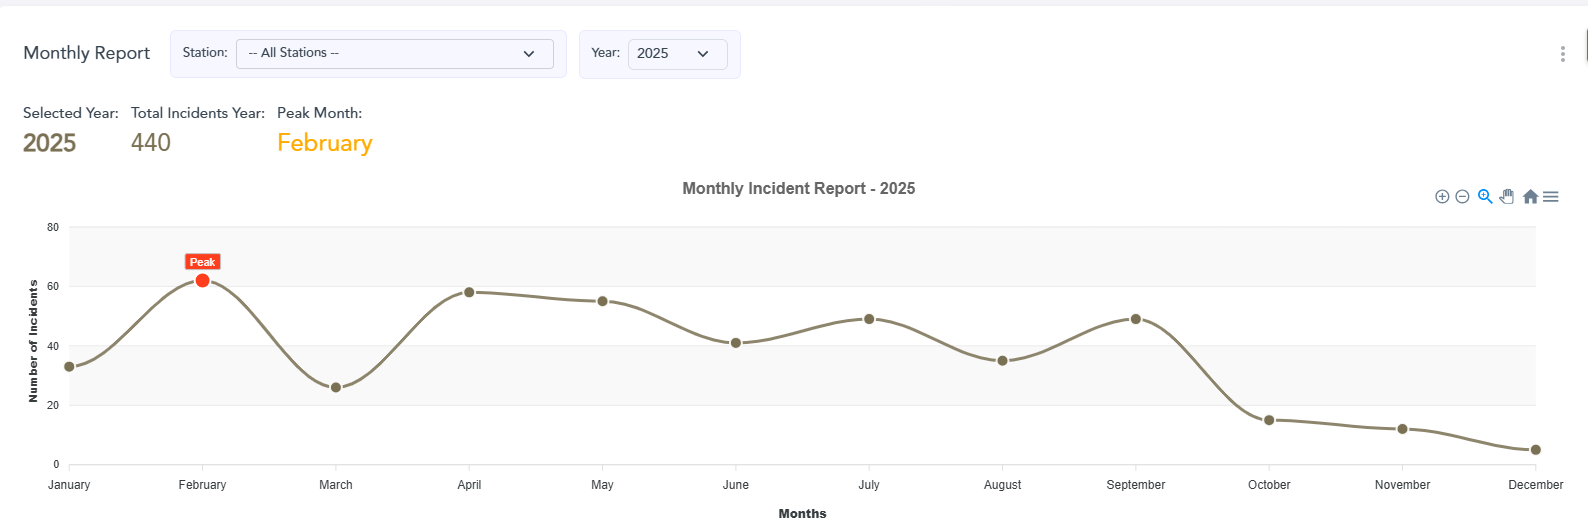1588x525 pixels.
Task: Open the three-dot options menu
Action: tap(1562, 54)
